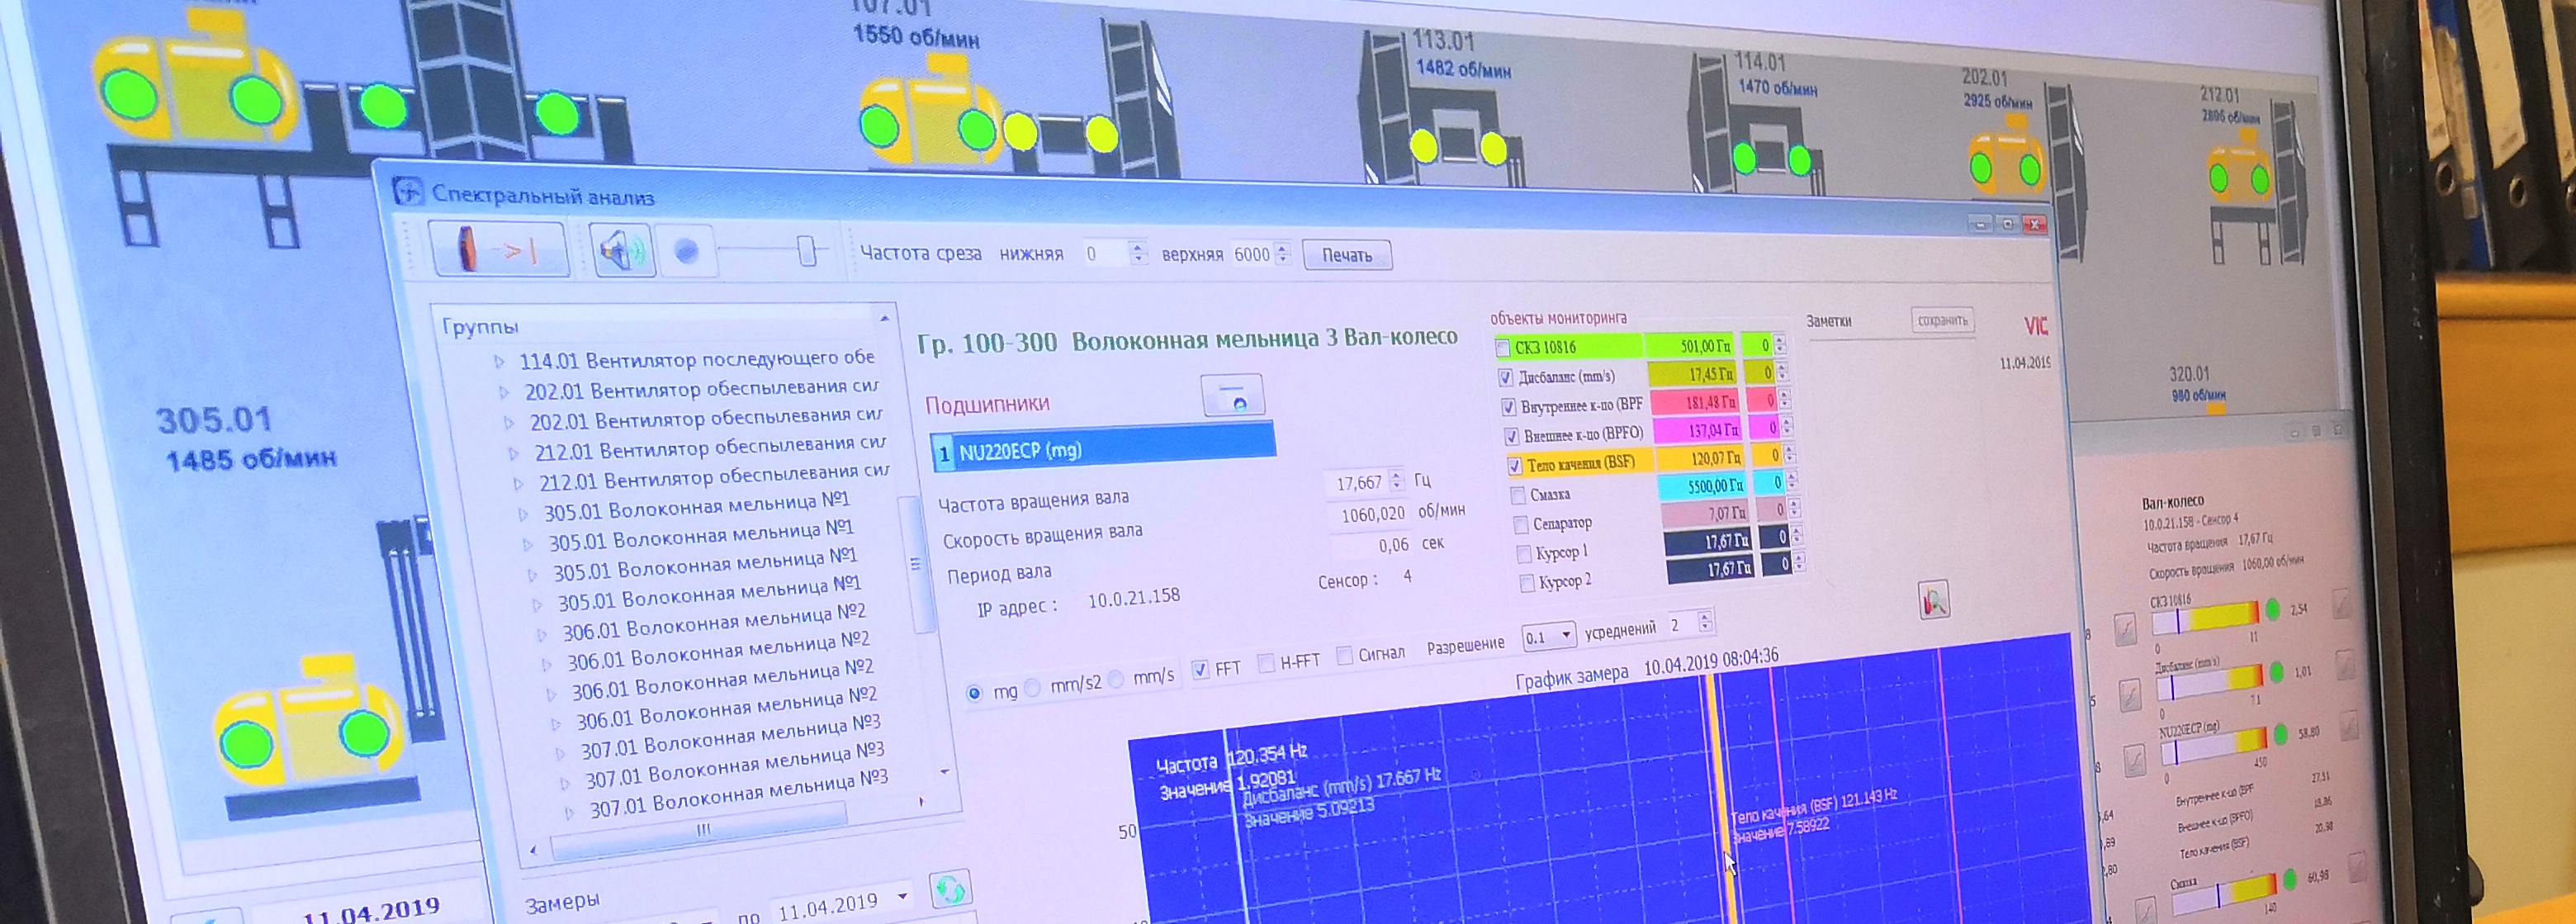Click the volume slider handle in toolbar
Viewport: 2576px width, 924px height.
click(807, 250)
